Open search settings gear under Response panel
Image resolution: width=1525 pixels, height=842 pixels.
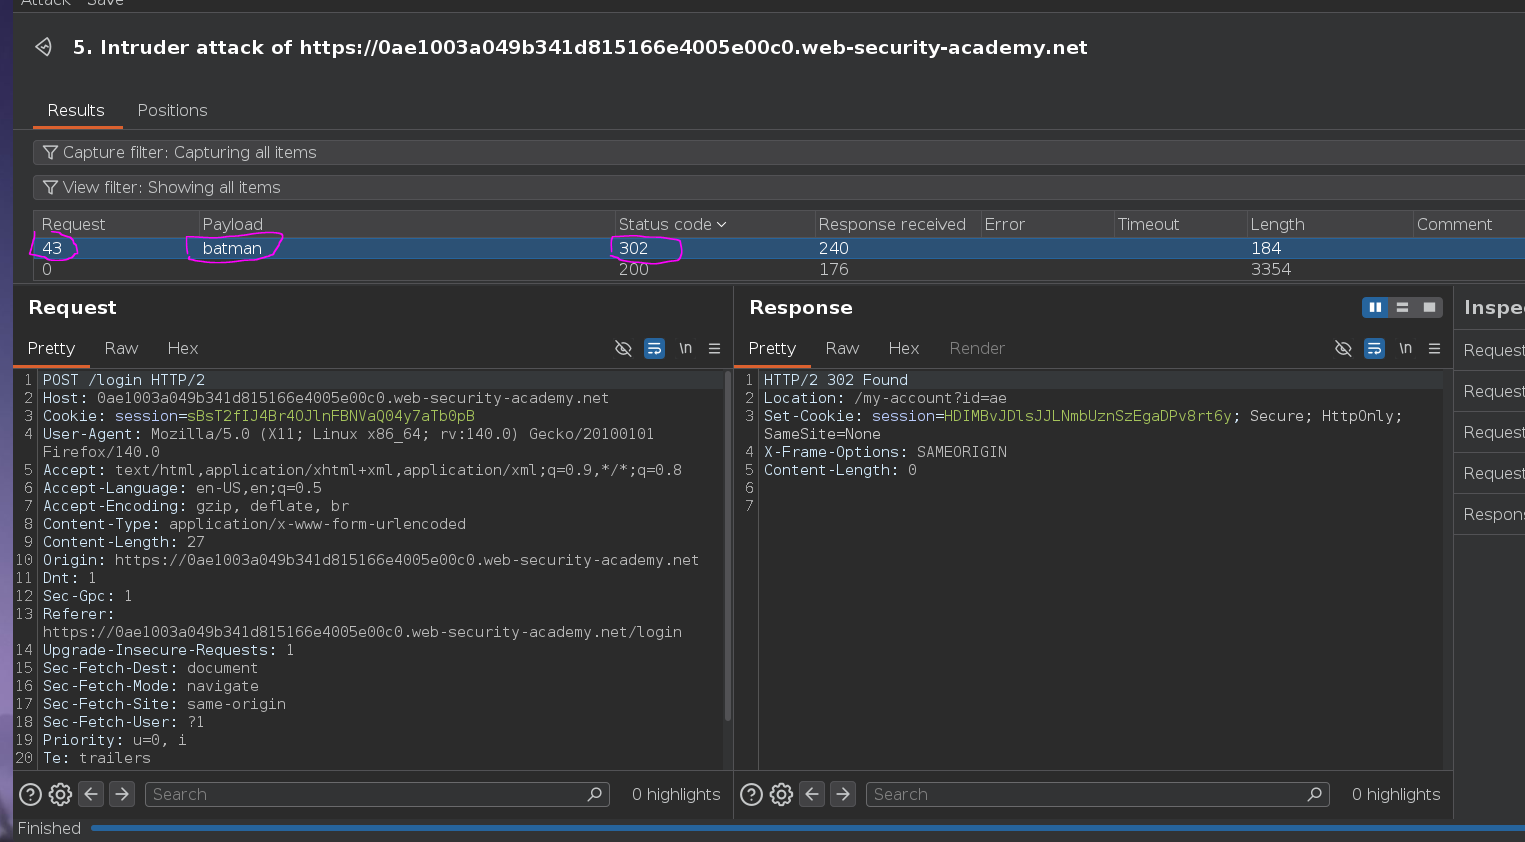point(781,794)
